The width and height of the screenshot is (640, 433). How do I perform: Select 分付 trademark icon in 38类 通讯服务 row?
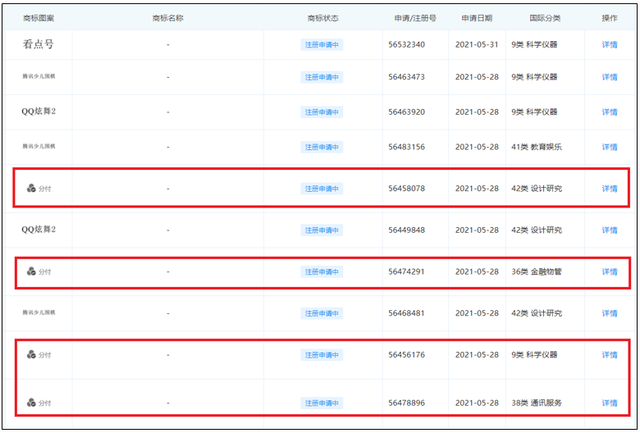pyautogui.click(x=39, y=403)
